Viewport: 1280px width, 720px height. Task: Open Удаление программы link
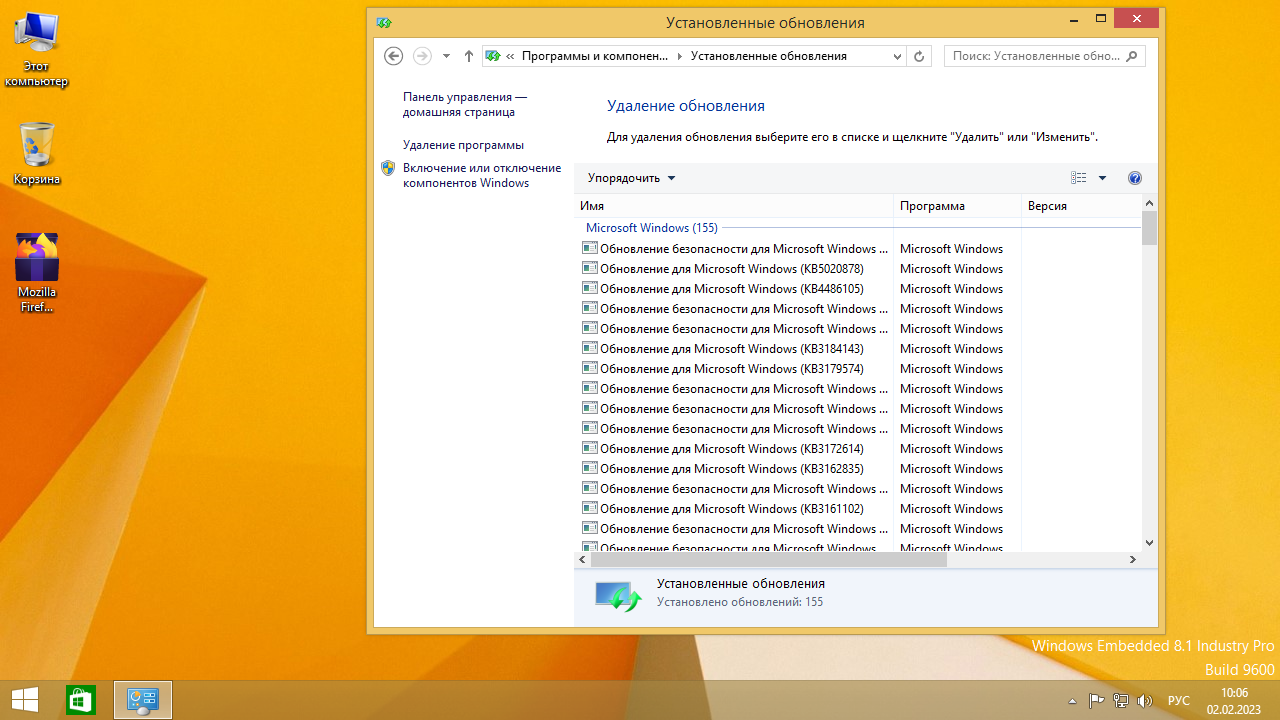tap(463, 145)
